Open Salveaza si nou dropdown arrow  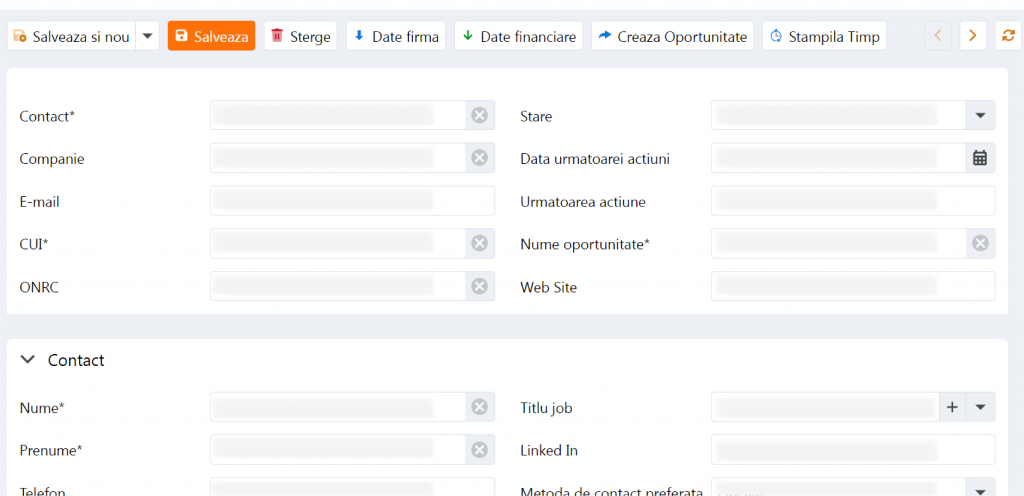click(147, 36)
